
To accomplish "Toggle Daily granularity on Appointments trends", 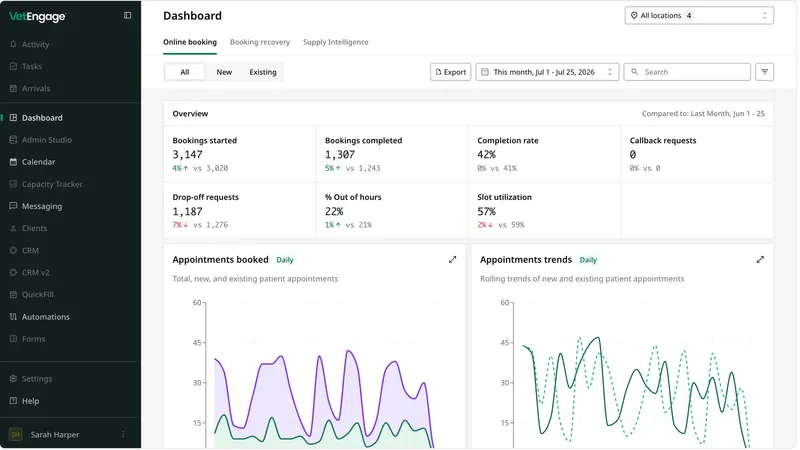I will click(588, 260).
